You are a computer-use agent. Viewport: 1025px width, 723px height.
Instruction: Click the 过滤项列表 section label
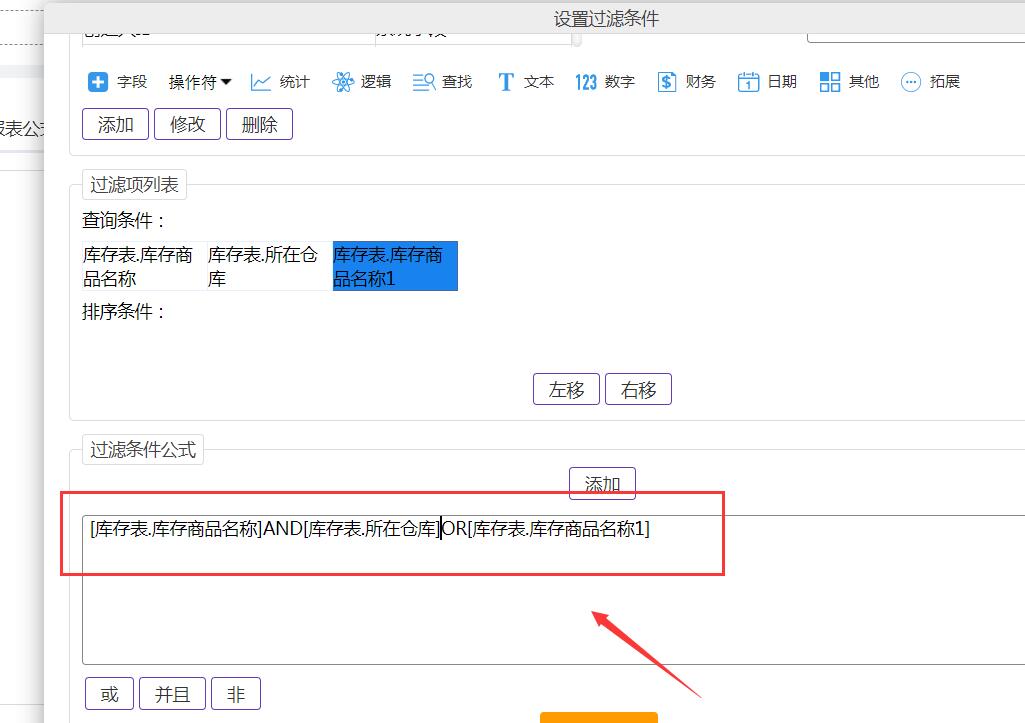click(134, 185)
